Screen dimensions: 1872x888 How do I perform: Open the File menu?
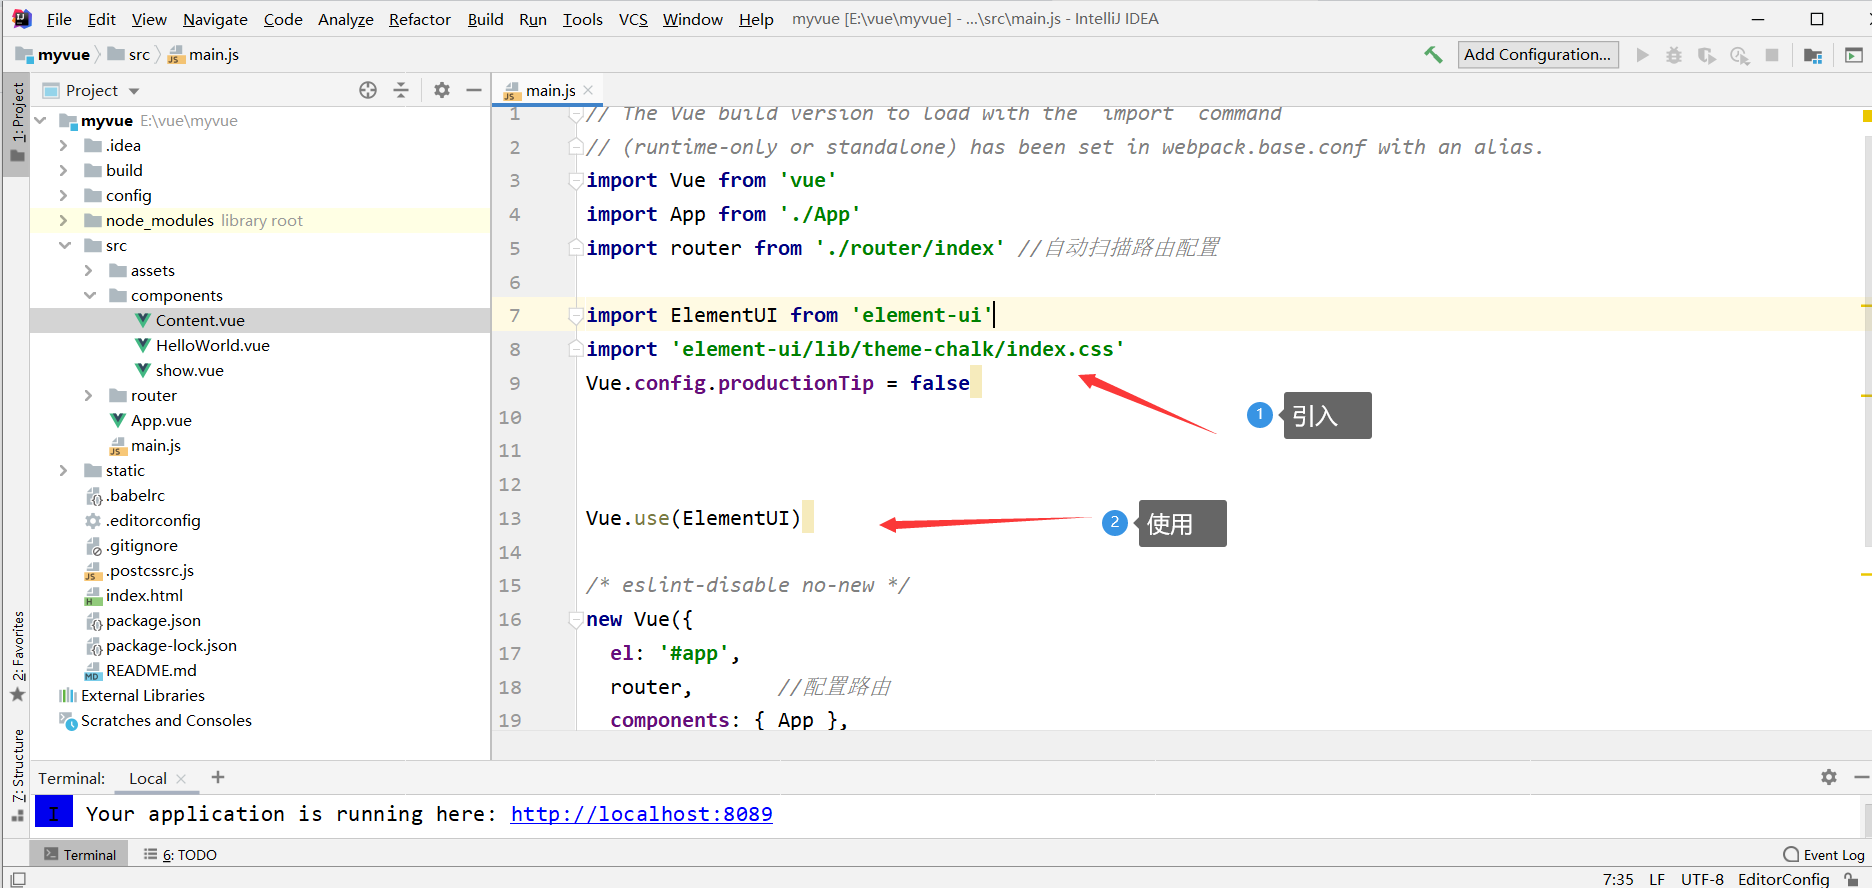coord(59,19)
